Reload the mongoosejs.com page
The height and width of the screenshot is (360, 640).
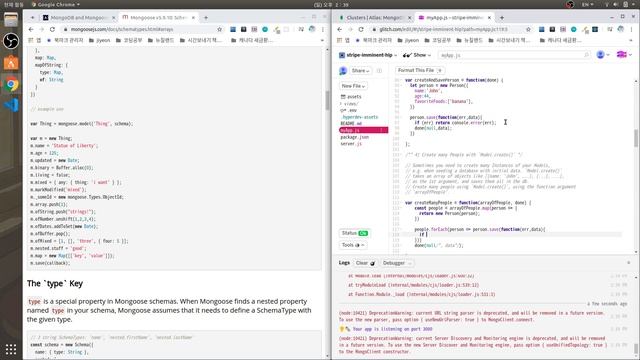tap(52, 29)
